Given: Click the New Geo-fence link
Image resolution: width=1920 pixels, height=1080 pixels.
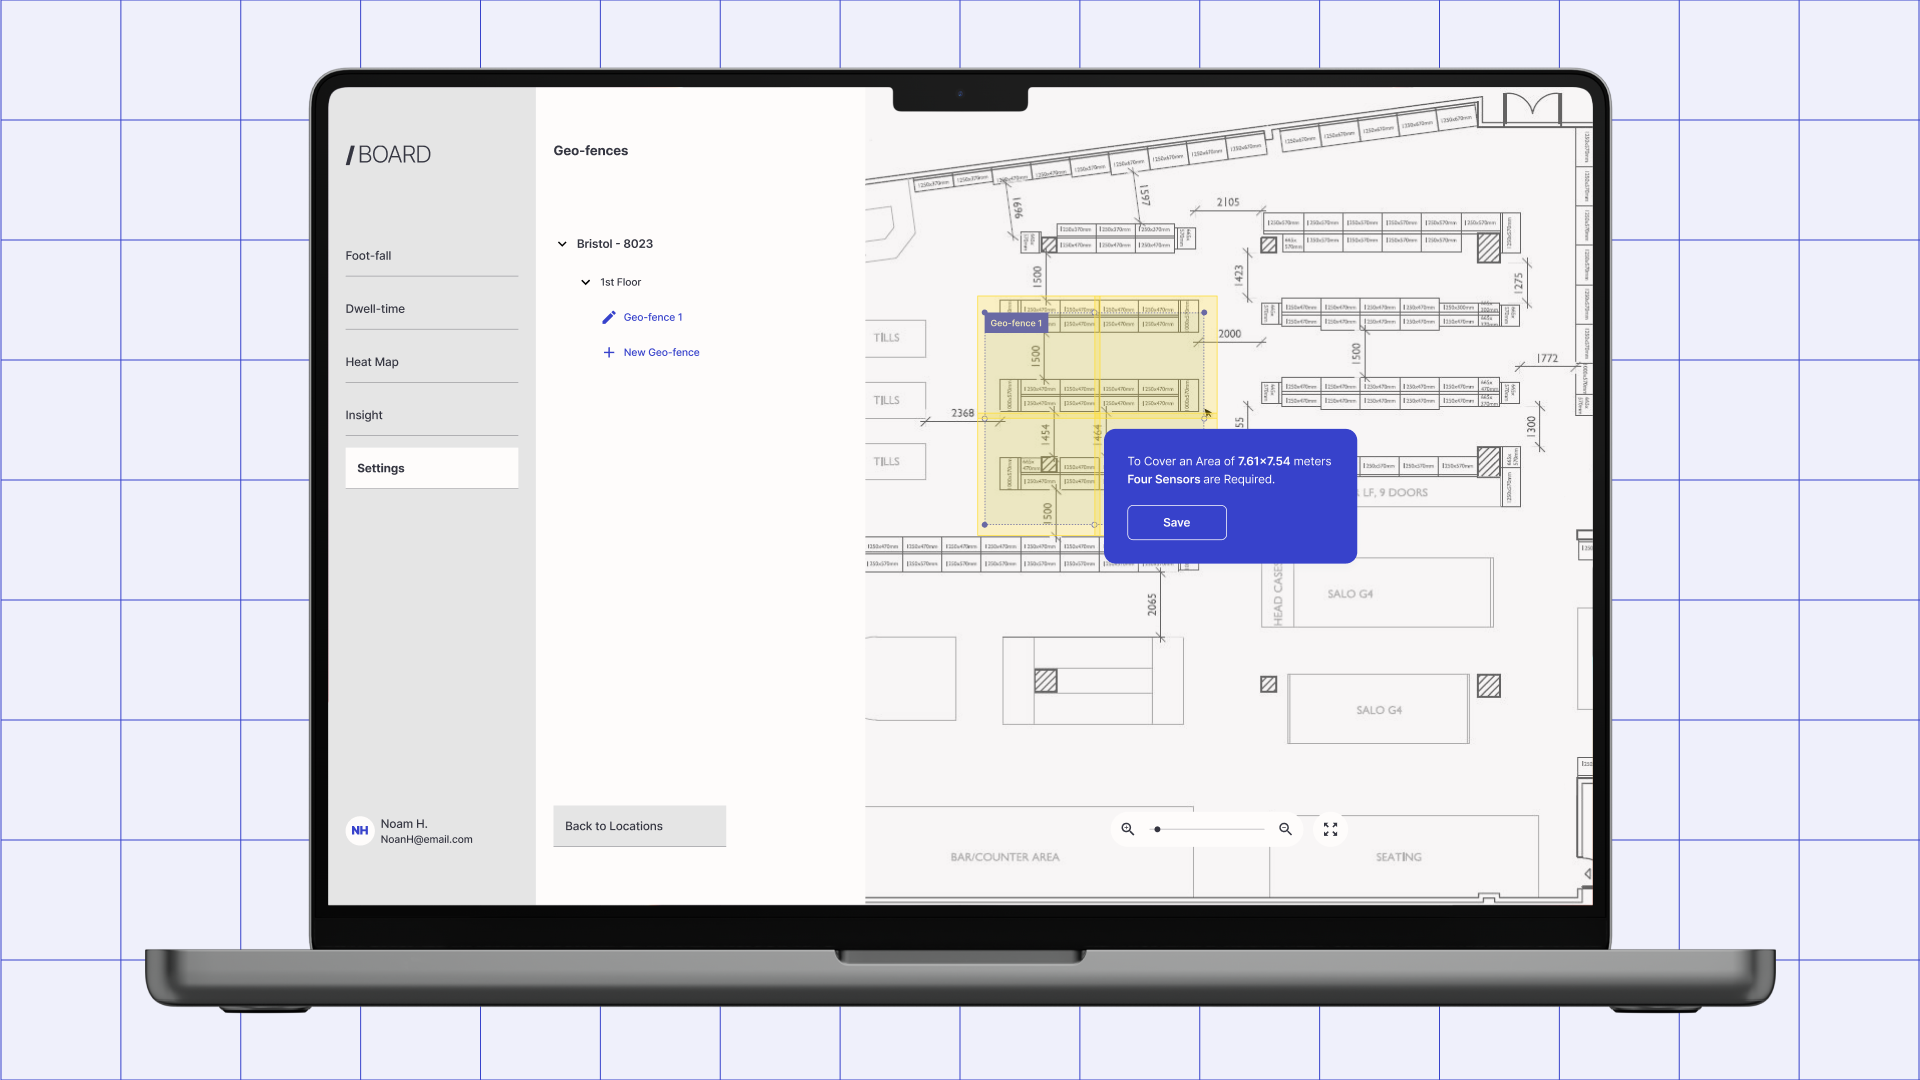Looking at the screenshot, I should tap(662, 353).
